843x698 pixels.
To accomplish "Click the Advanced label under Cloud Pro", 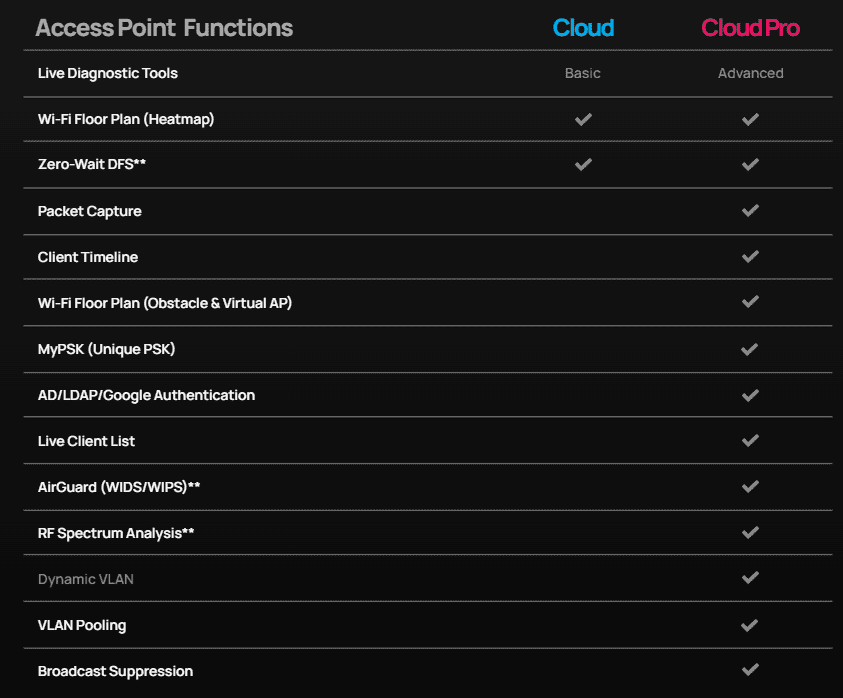I will click(x=750, y=73).
